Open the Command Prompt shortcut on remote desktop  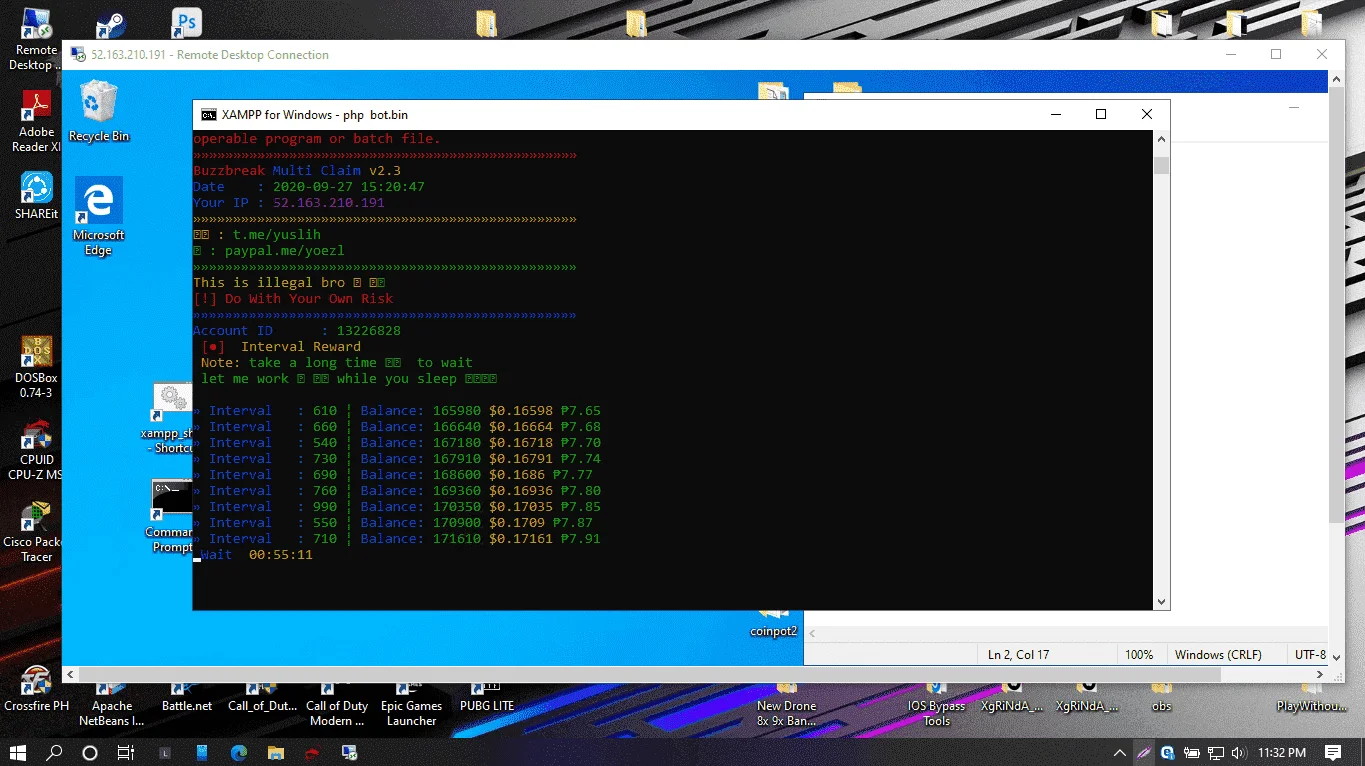coord(171,516)
